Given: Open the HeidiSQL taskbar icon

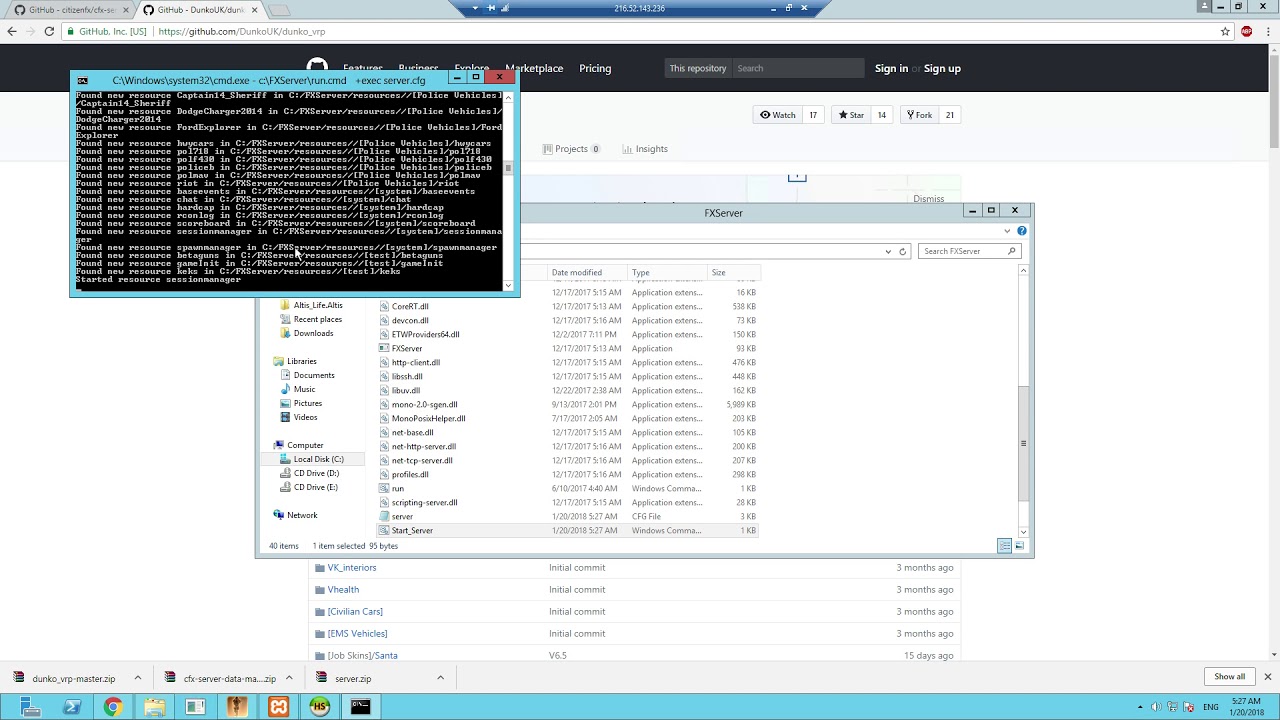Looking at the screenshot, I should pos(319,707).
